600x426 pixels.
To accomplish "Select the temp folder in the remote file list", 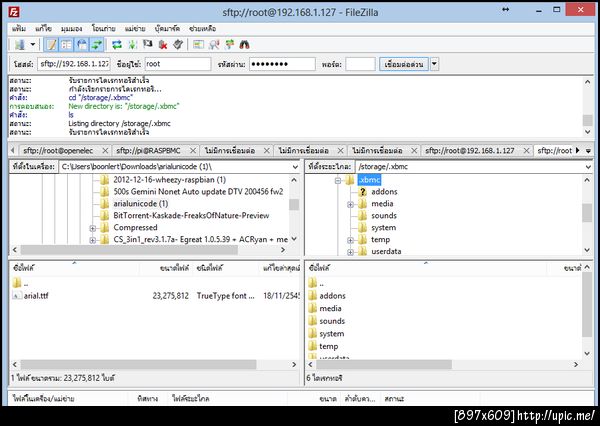I will [328, 346].
